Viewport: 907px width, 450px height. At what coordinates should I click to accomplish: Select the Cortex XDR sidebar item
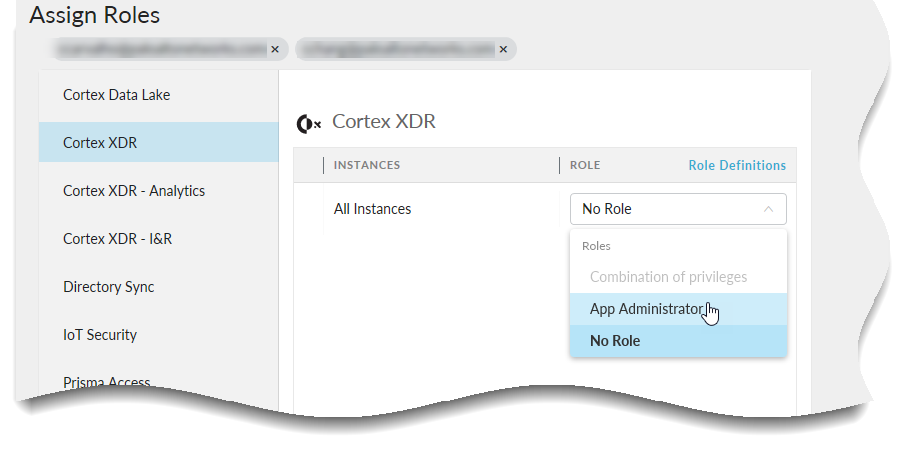(100, 143)
